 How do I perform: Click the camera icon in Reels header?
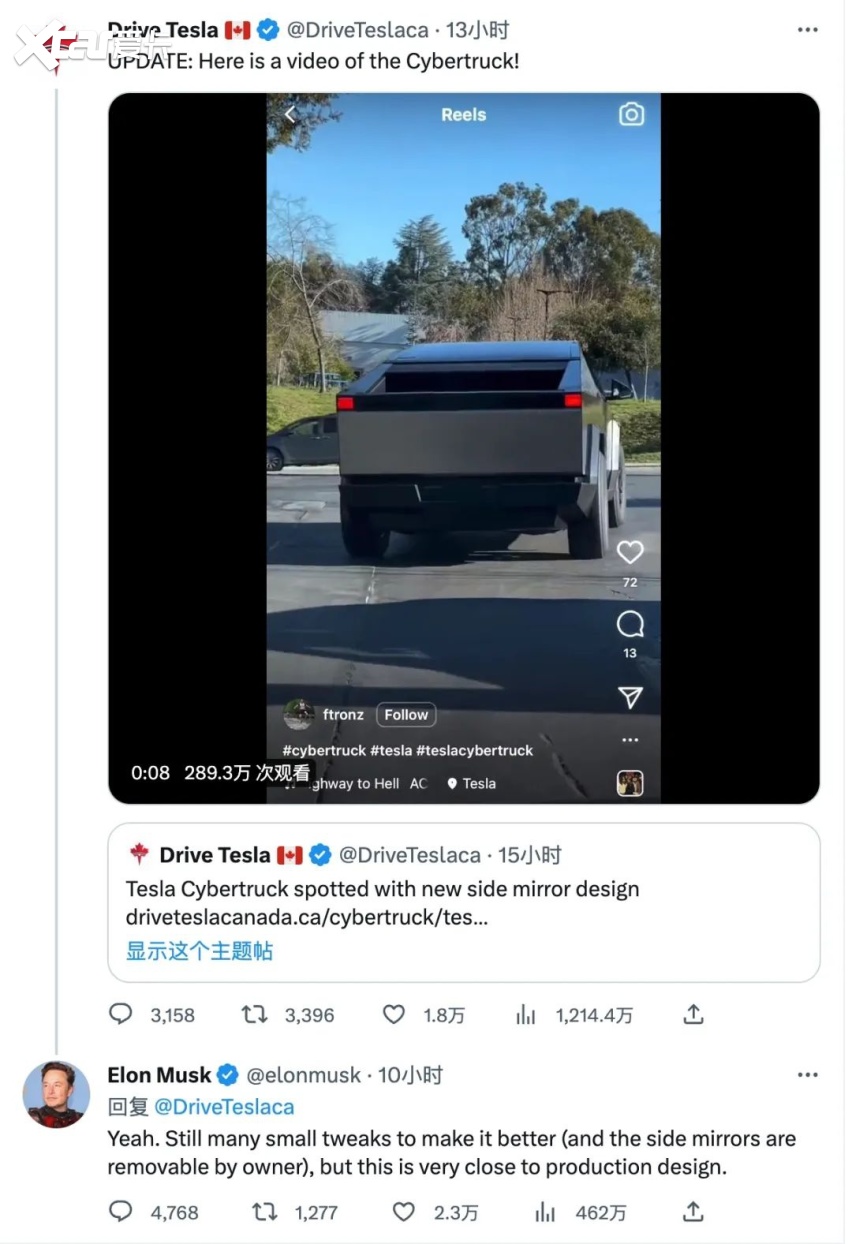(631, 114)
